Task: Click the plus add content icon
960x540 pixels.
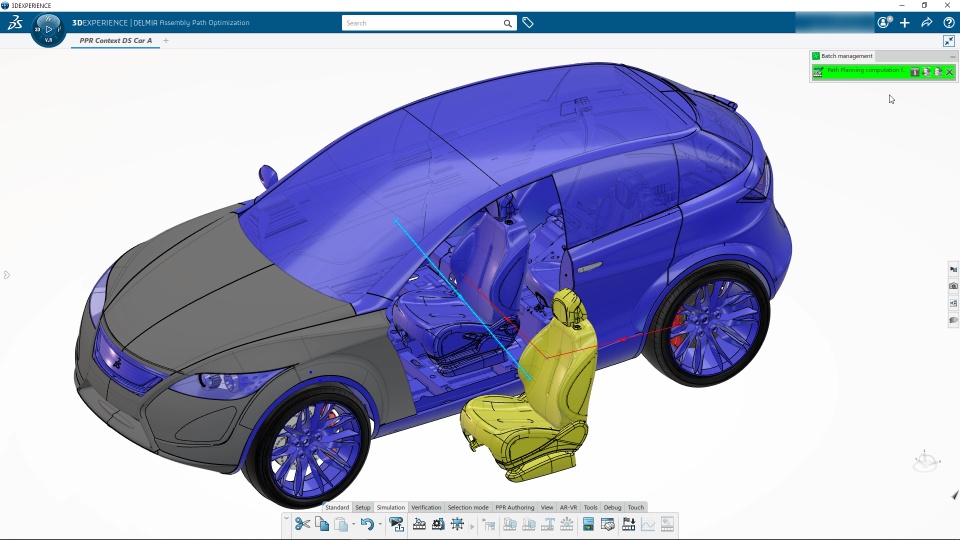Action: [905, 23]
